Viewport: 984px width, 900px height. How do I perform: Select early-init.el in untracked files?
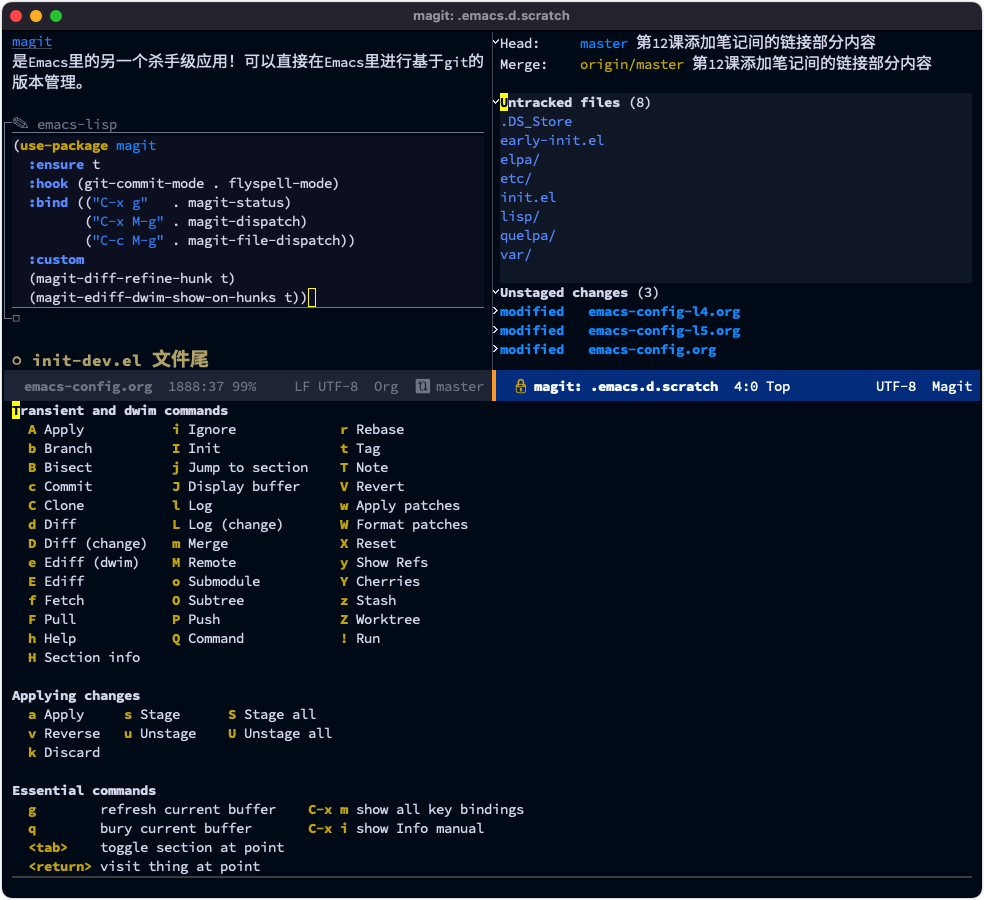point(552,141)
